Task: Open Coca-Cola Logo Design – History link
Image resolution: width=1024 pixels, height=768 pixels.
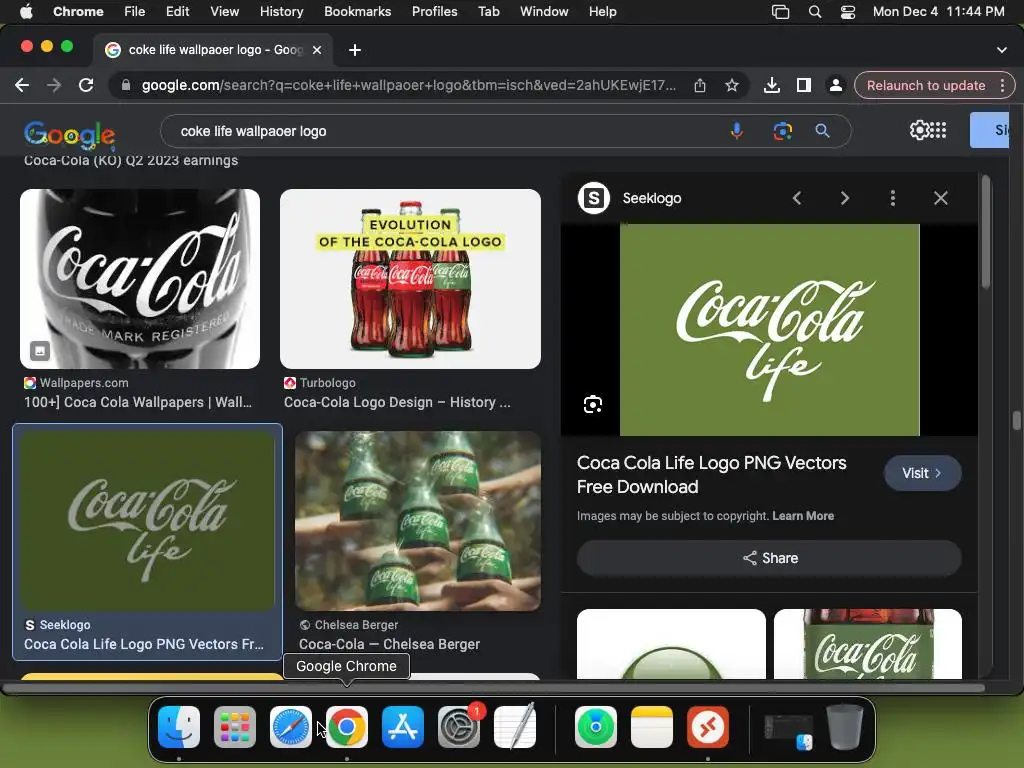Action: tap(397, 402)
